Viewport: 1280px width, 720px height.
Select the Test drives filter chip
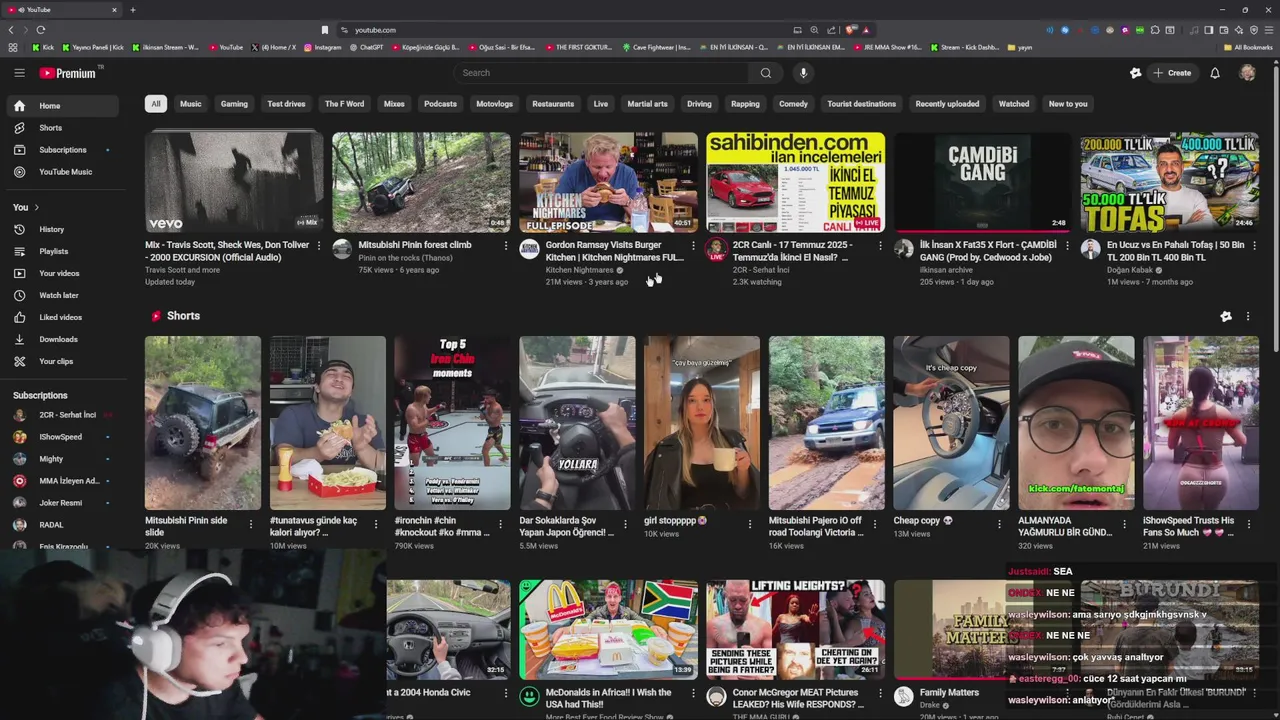coord(286,104)
